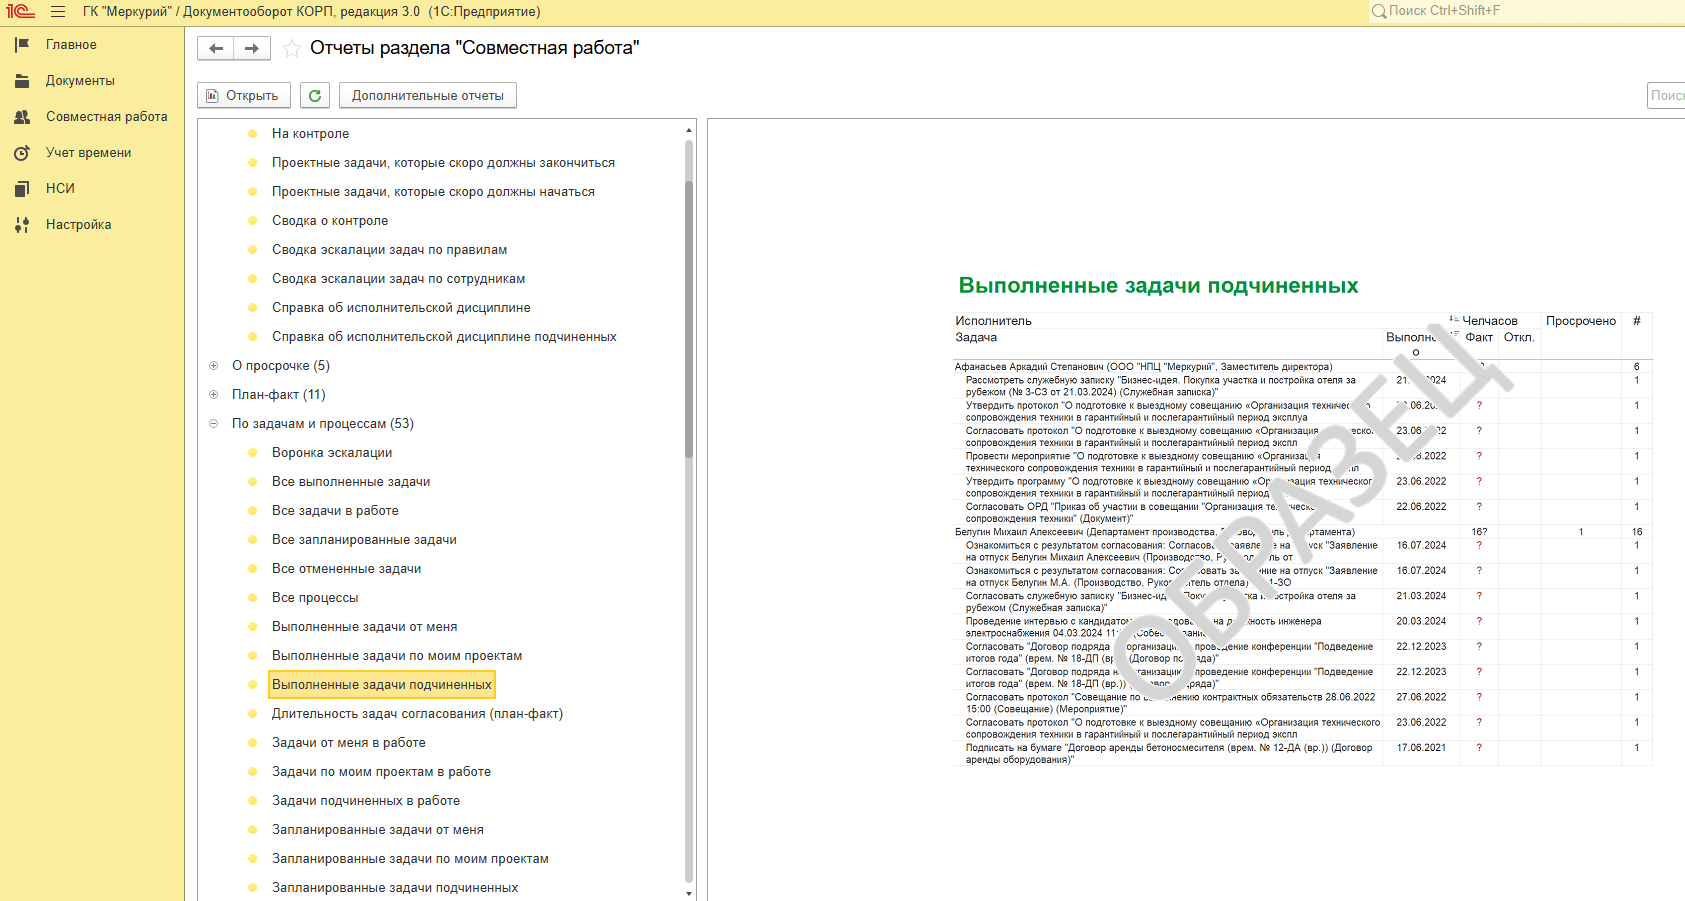This screenshot has width=1685, height=901.
Task: Open the Учет времени sidebar section
Action: click(88, 153)
